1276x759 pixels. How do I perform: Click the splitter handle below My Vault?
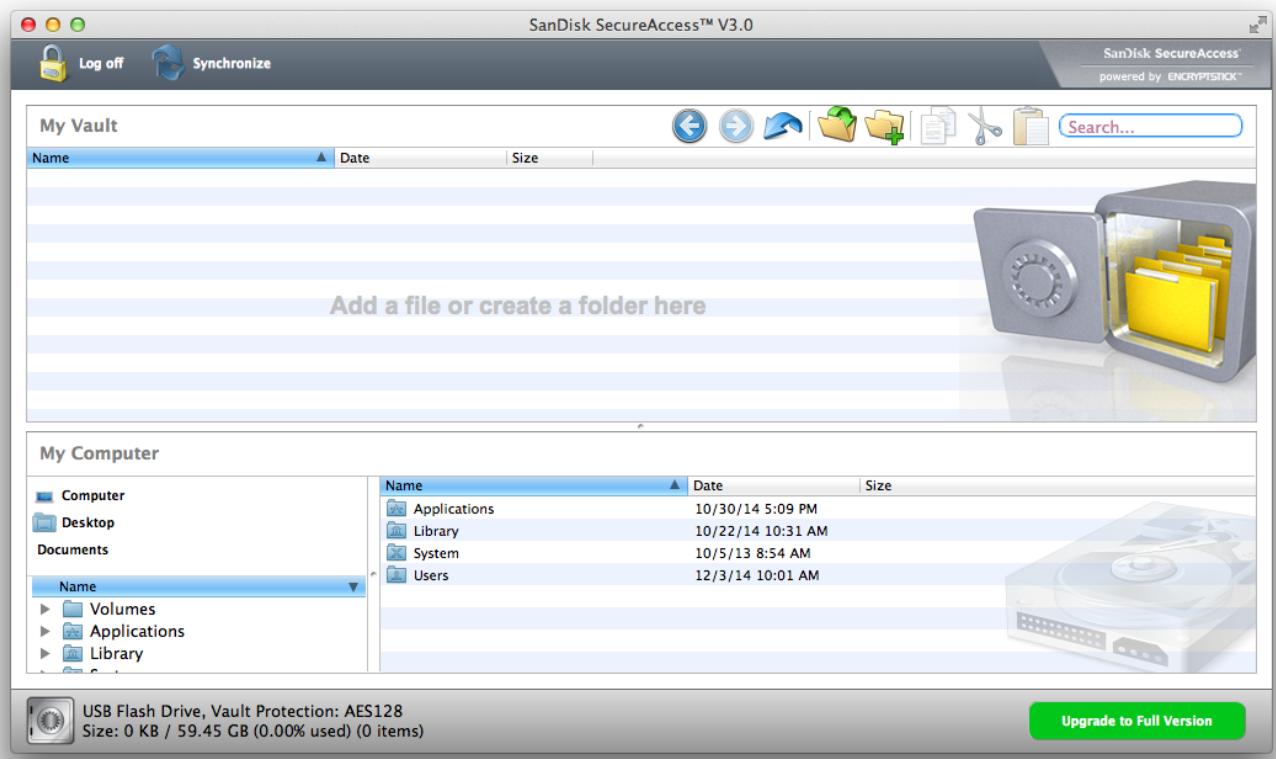(x=639, y=426)
